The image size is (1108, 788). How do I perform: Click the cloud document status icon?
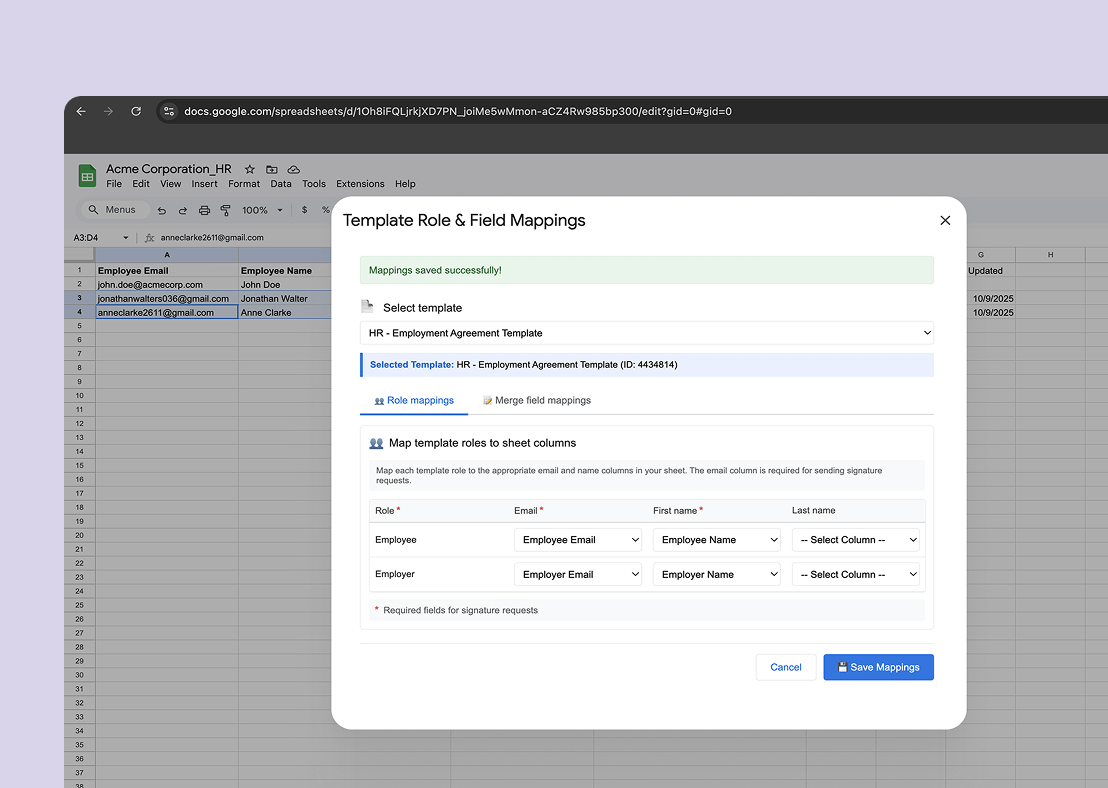294,169
